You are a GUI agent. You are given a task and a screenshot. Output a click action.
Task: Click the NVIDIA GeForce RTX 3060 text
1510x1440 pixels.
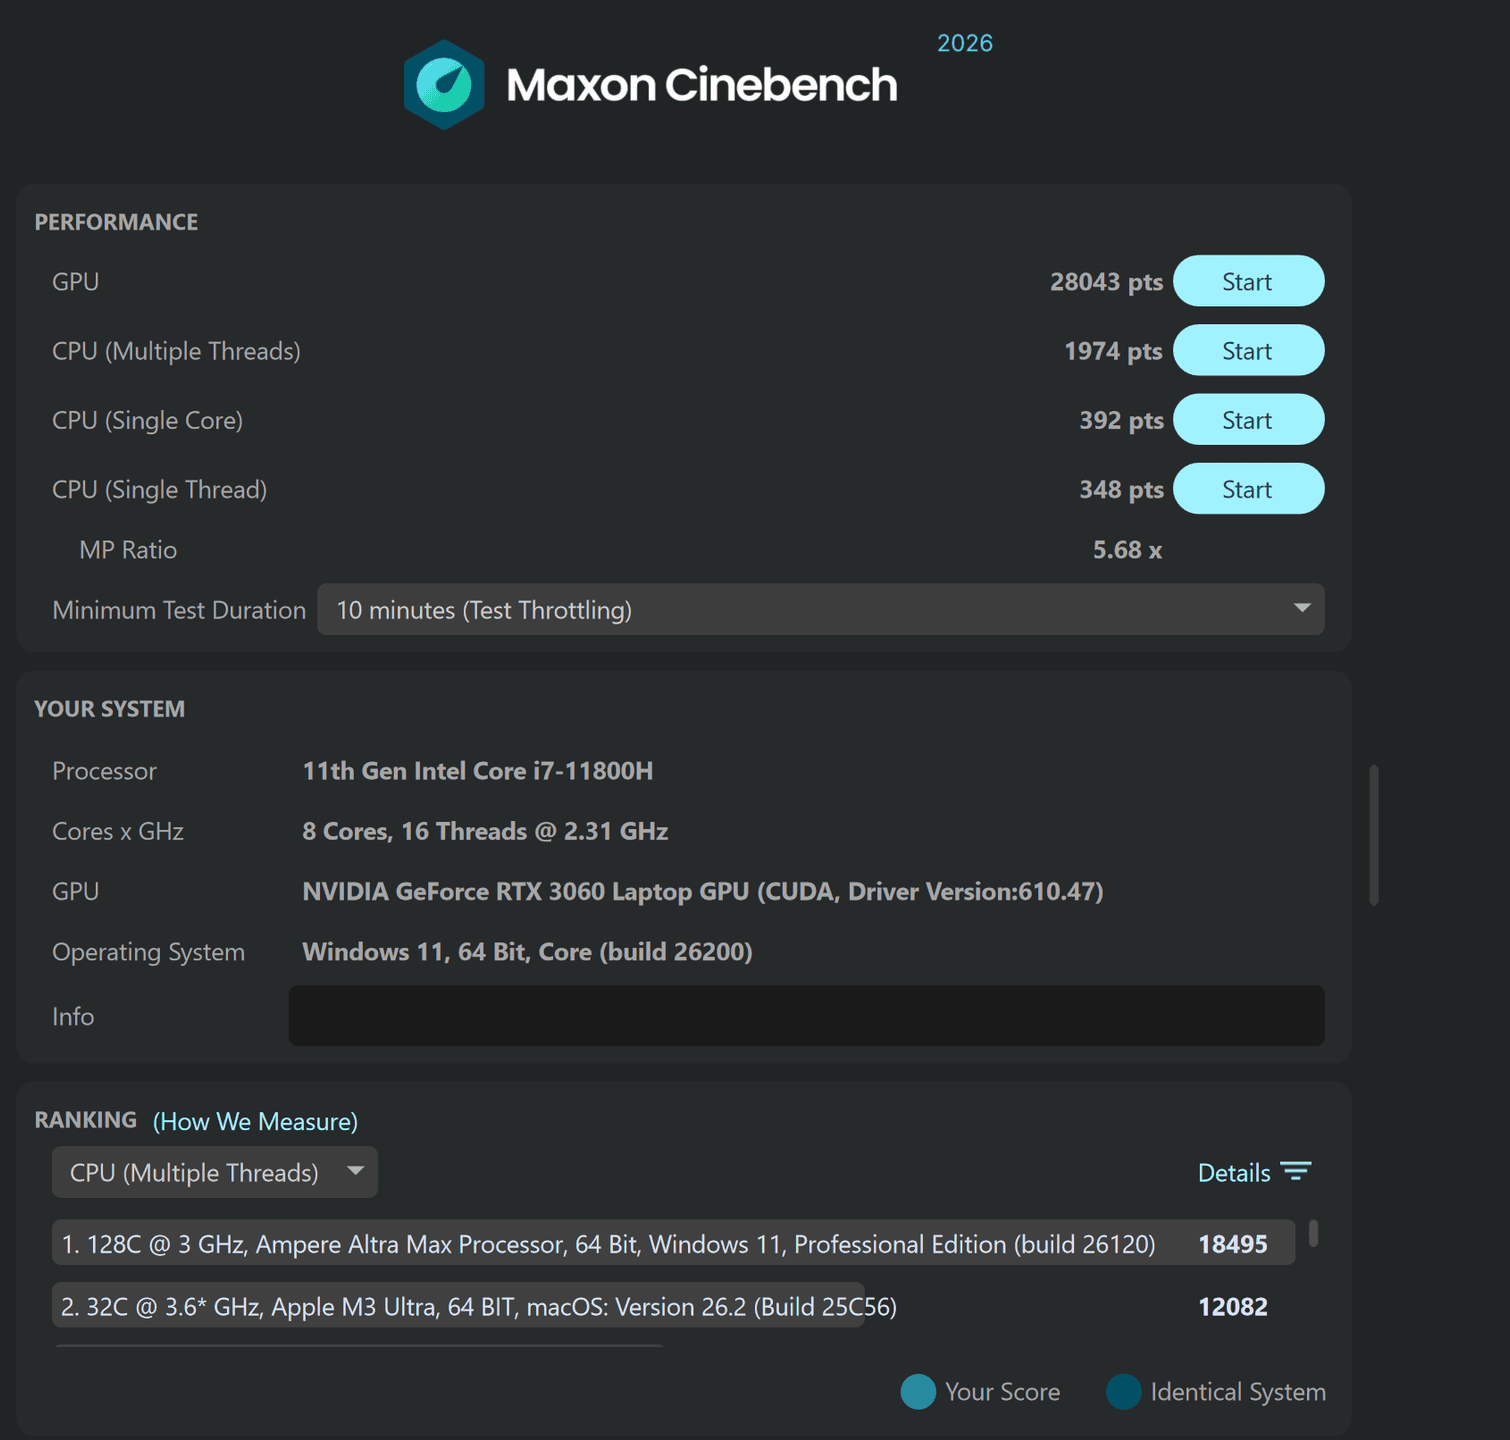[x=703, y=891]
